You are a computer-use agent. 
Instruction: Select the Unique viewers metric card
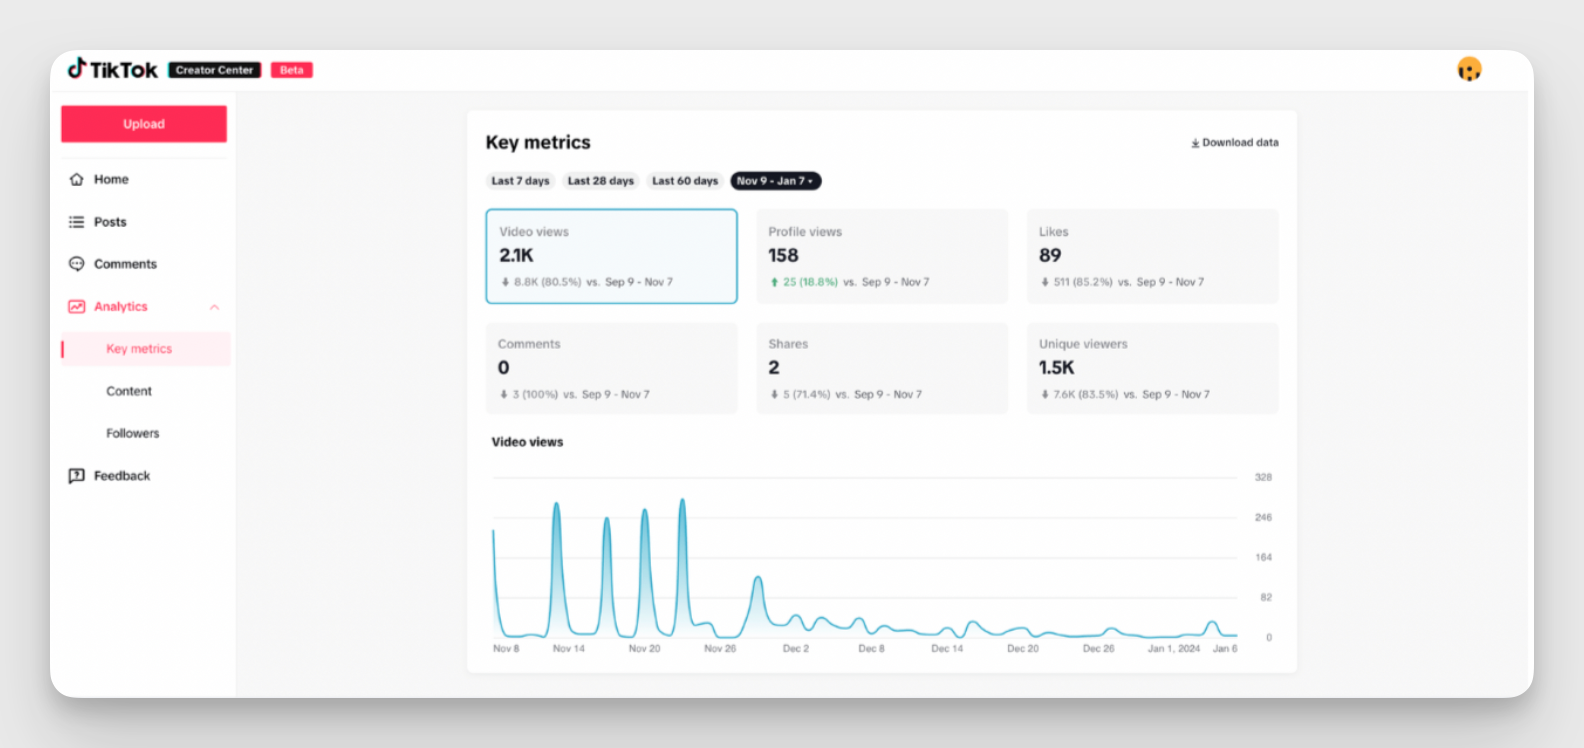point(1152,368)
